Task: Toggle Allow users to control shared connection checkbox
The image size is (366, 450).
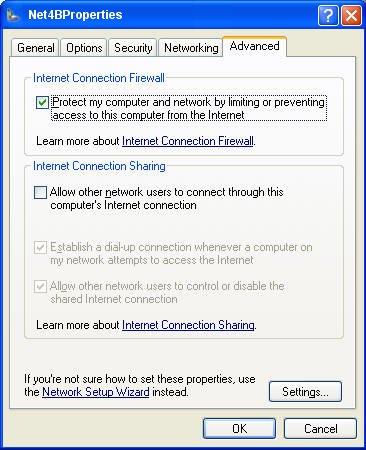Action: (x=40, y=286)
